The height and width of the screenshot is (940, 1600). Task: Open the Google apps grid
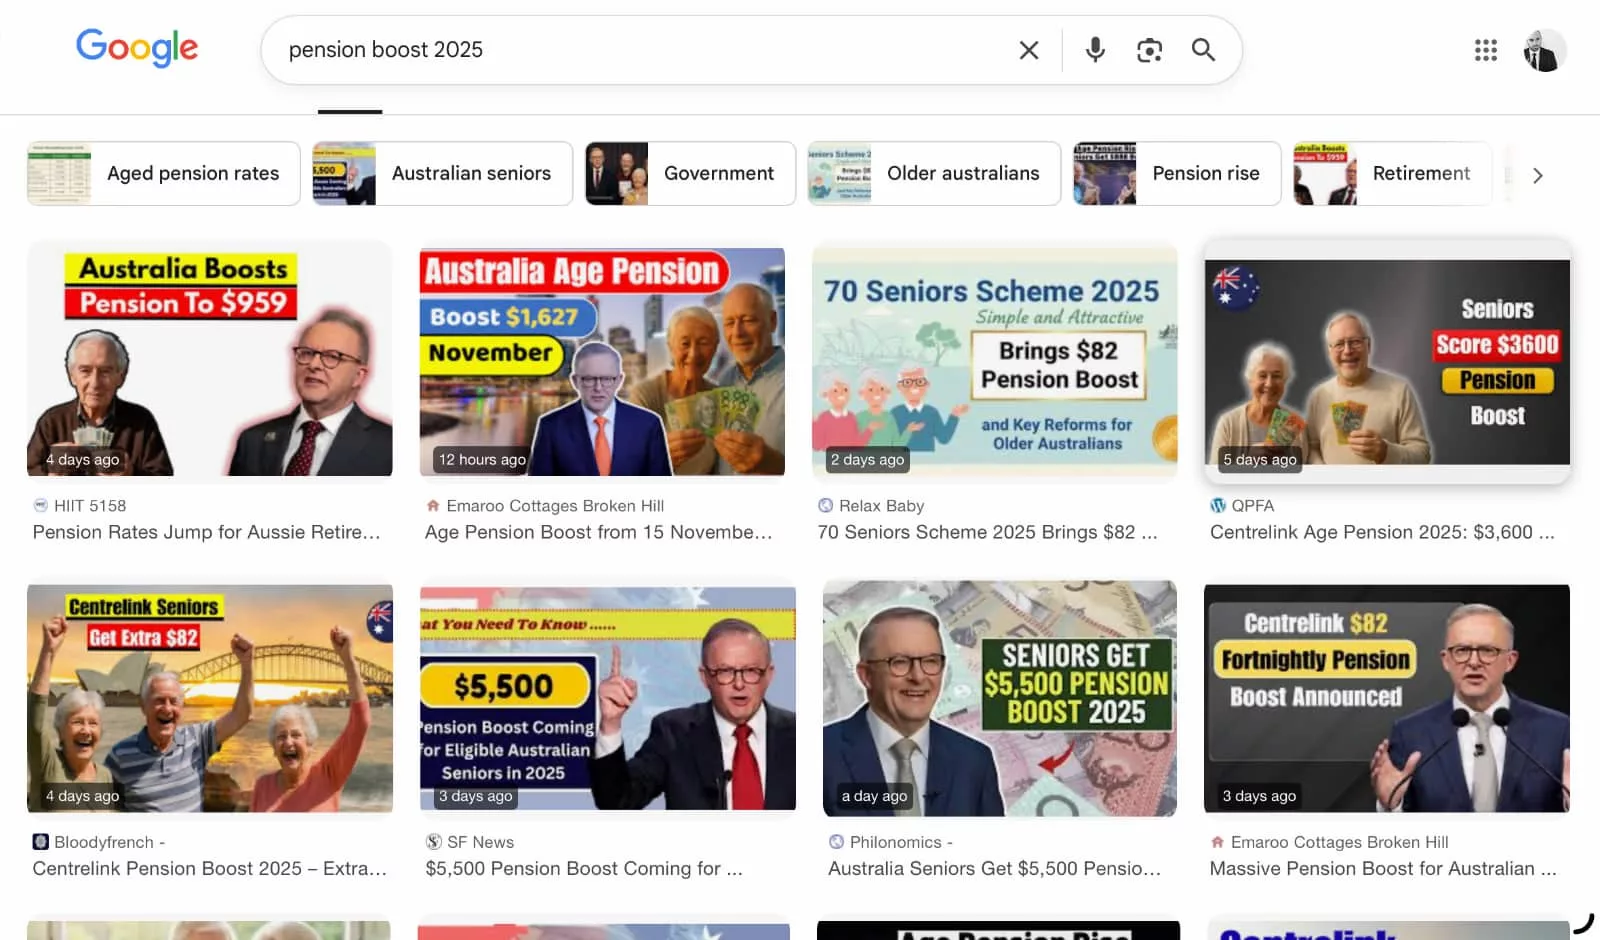click(1486, 49)
